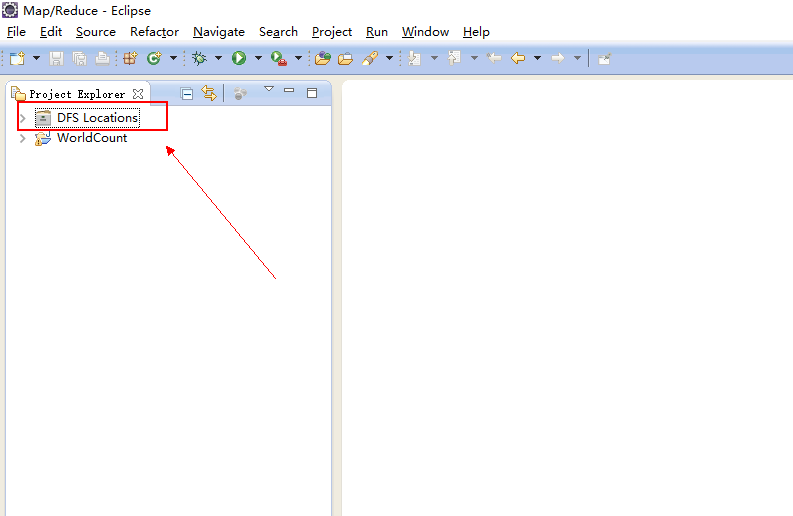Screen dimensions: 793x516
Task: Click the New Java Class icon
Action: click(x=154, y=59)
